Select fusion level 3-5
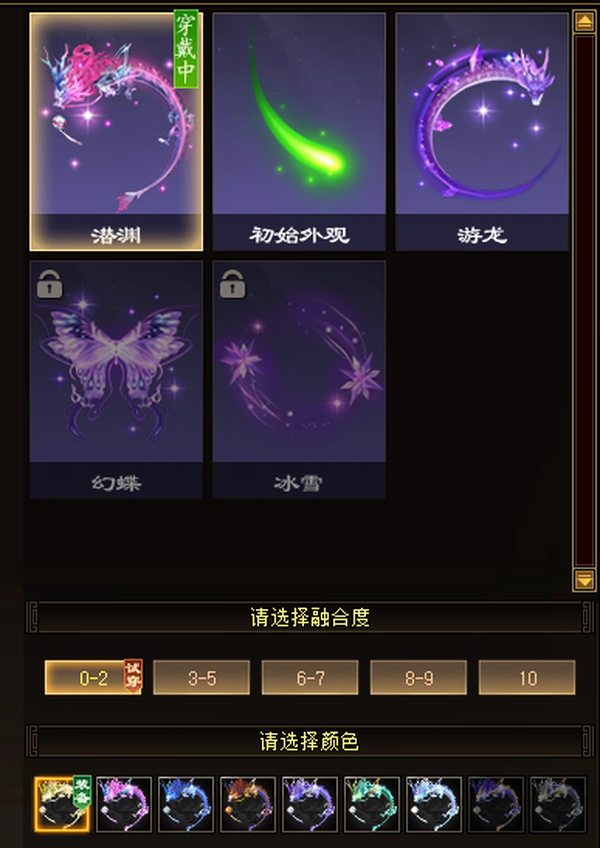Screen dimensions: 600x848 [x=202, y=678]
